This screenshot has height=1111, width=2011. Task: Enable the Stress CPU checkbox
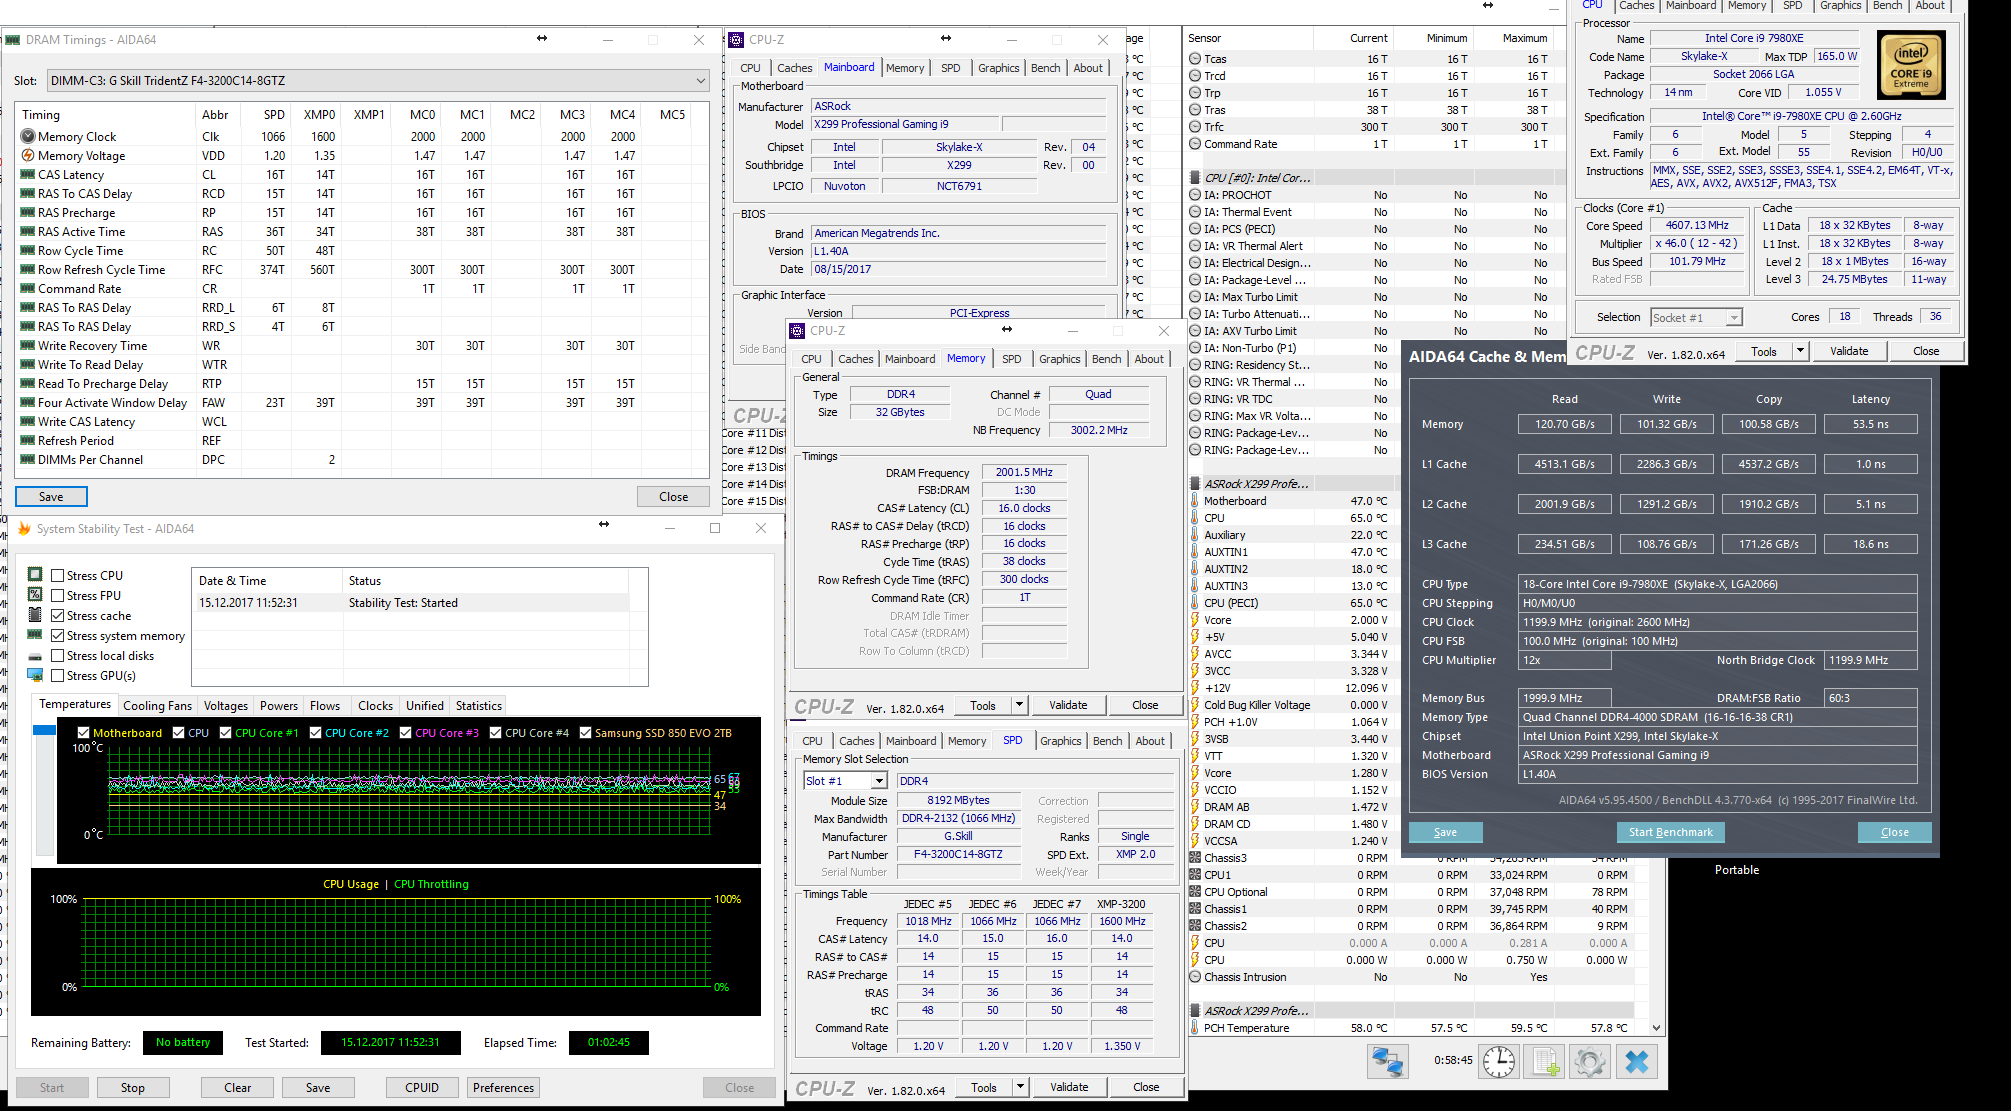tap(58, 576)
